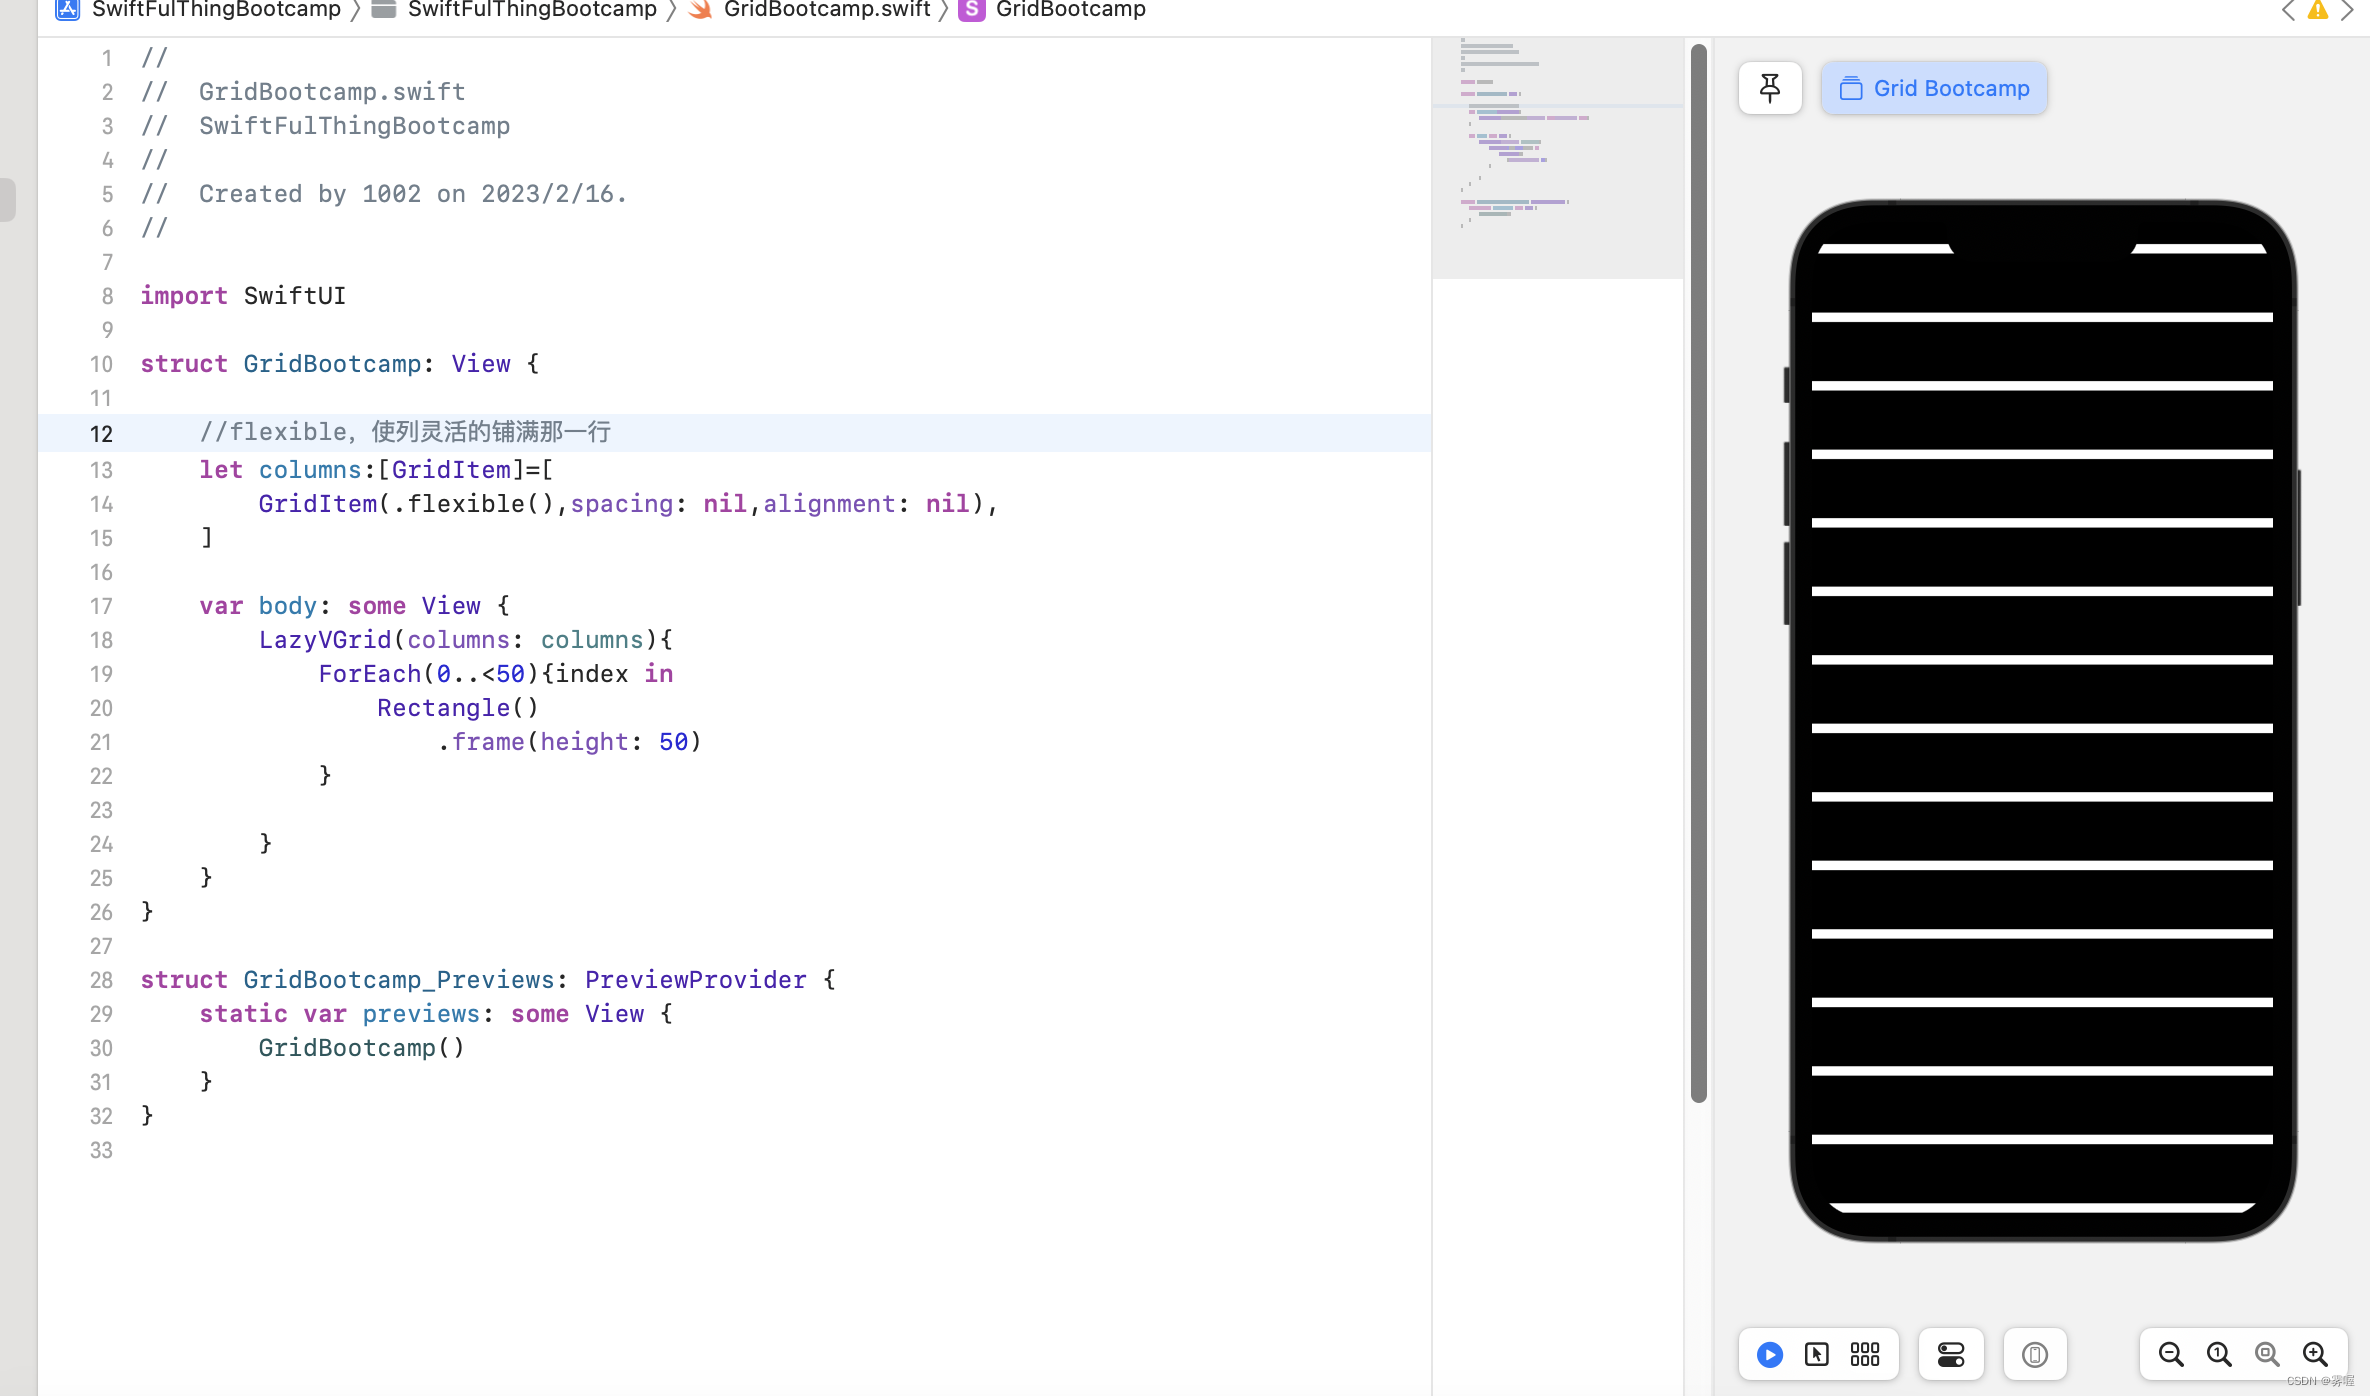The width and height of the screenshot is (2370, 1396).
Task: Zoom preview to 100 percent
Action: point(2218,1354)
